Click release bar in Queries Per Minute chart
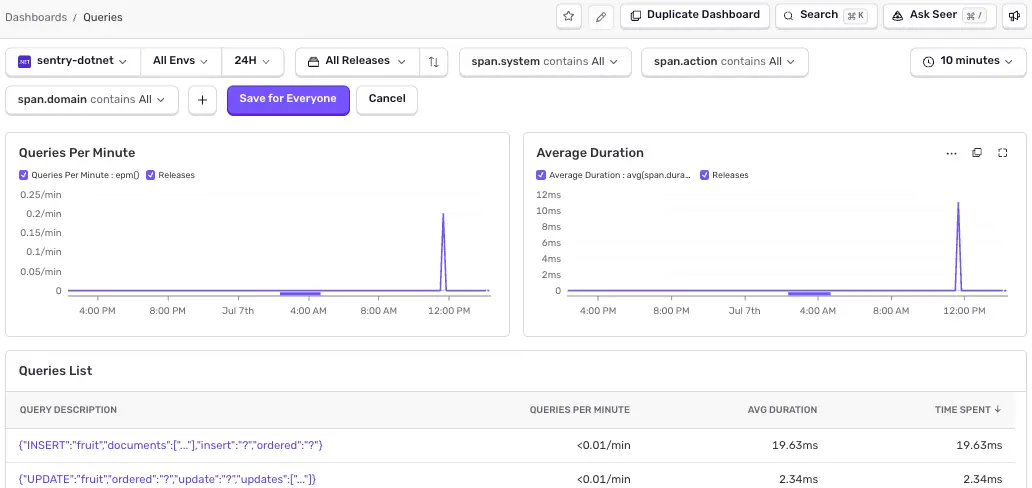1032x488 pixels. click(x=300, y=293)
